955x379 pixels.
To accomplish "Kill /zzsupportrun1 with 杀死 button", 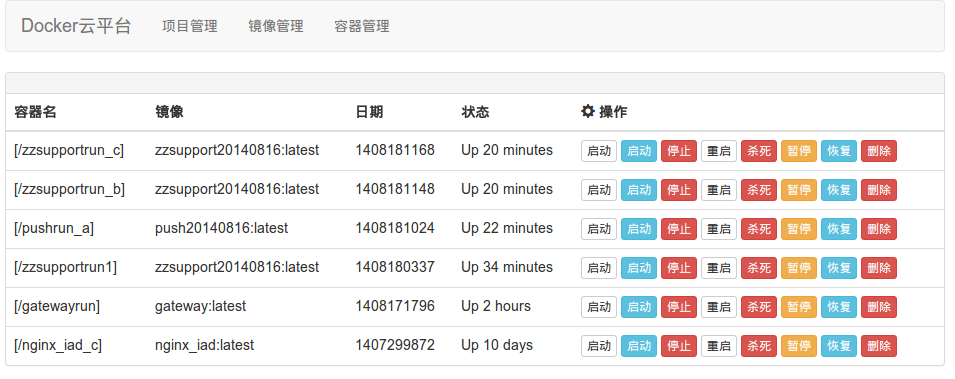I will pyautogui.click(x=759, y=268).
